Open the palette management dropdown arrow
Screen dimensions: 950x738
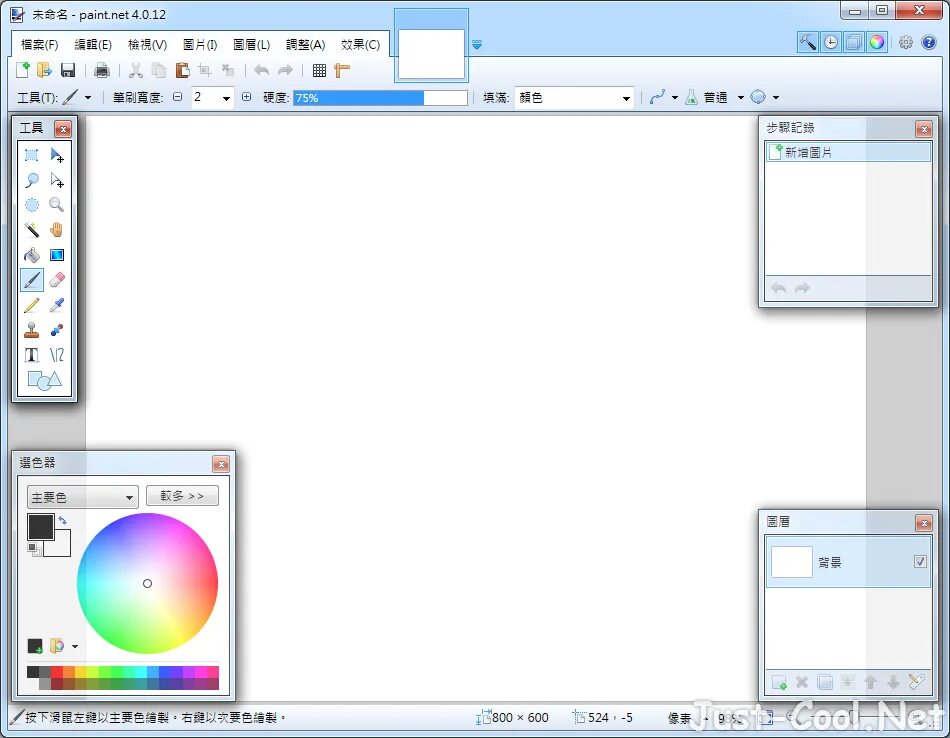click(75, 647)
